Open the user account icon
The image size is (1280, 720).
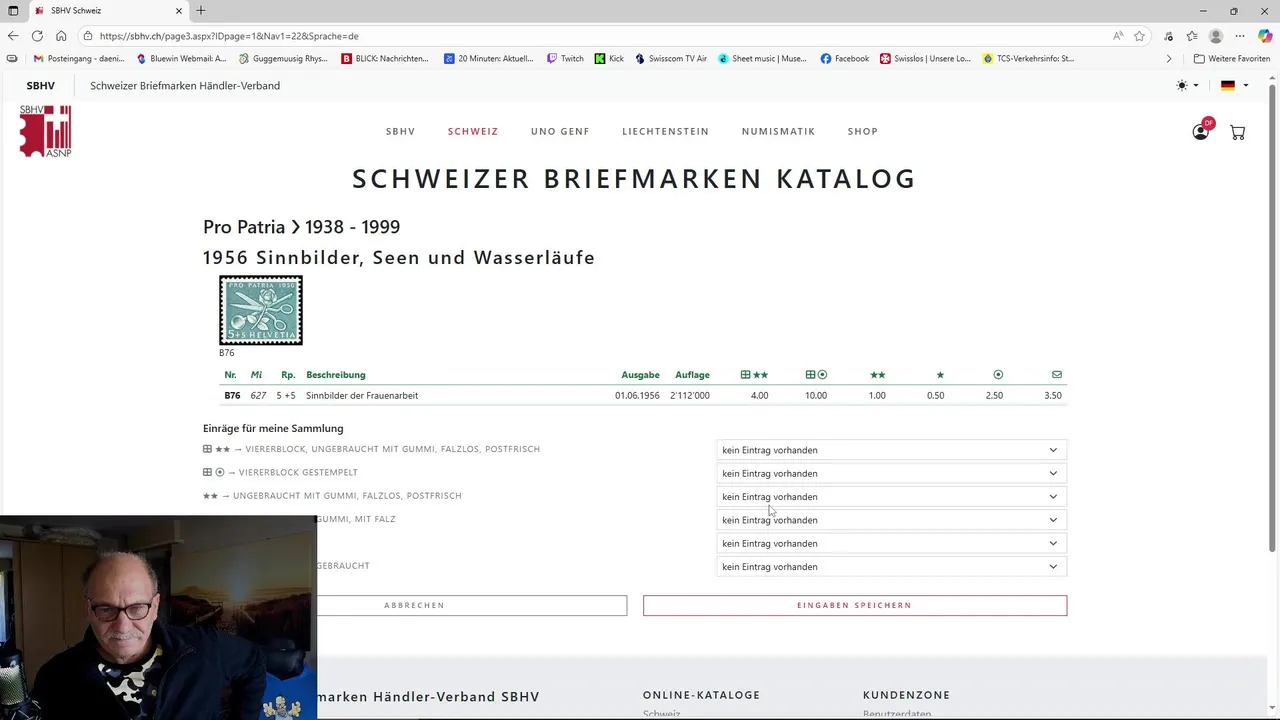pos(1200,132)
